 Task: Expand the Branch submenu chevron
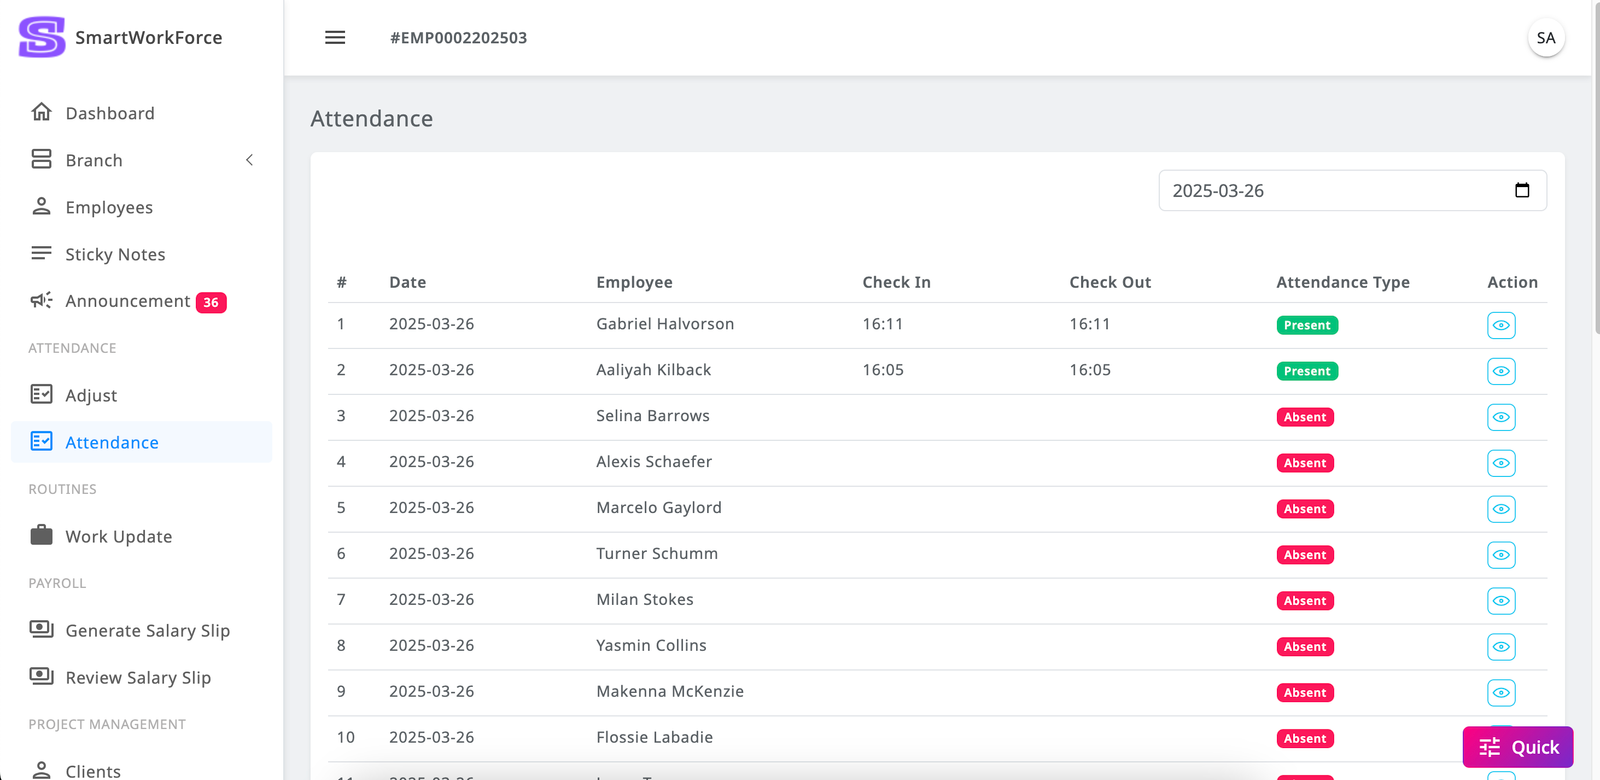pyautogui.click(x=249, y=160)
